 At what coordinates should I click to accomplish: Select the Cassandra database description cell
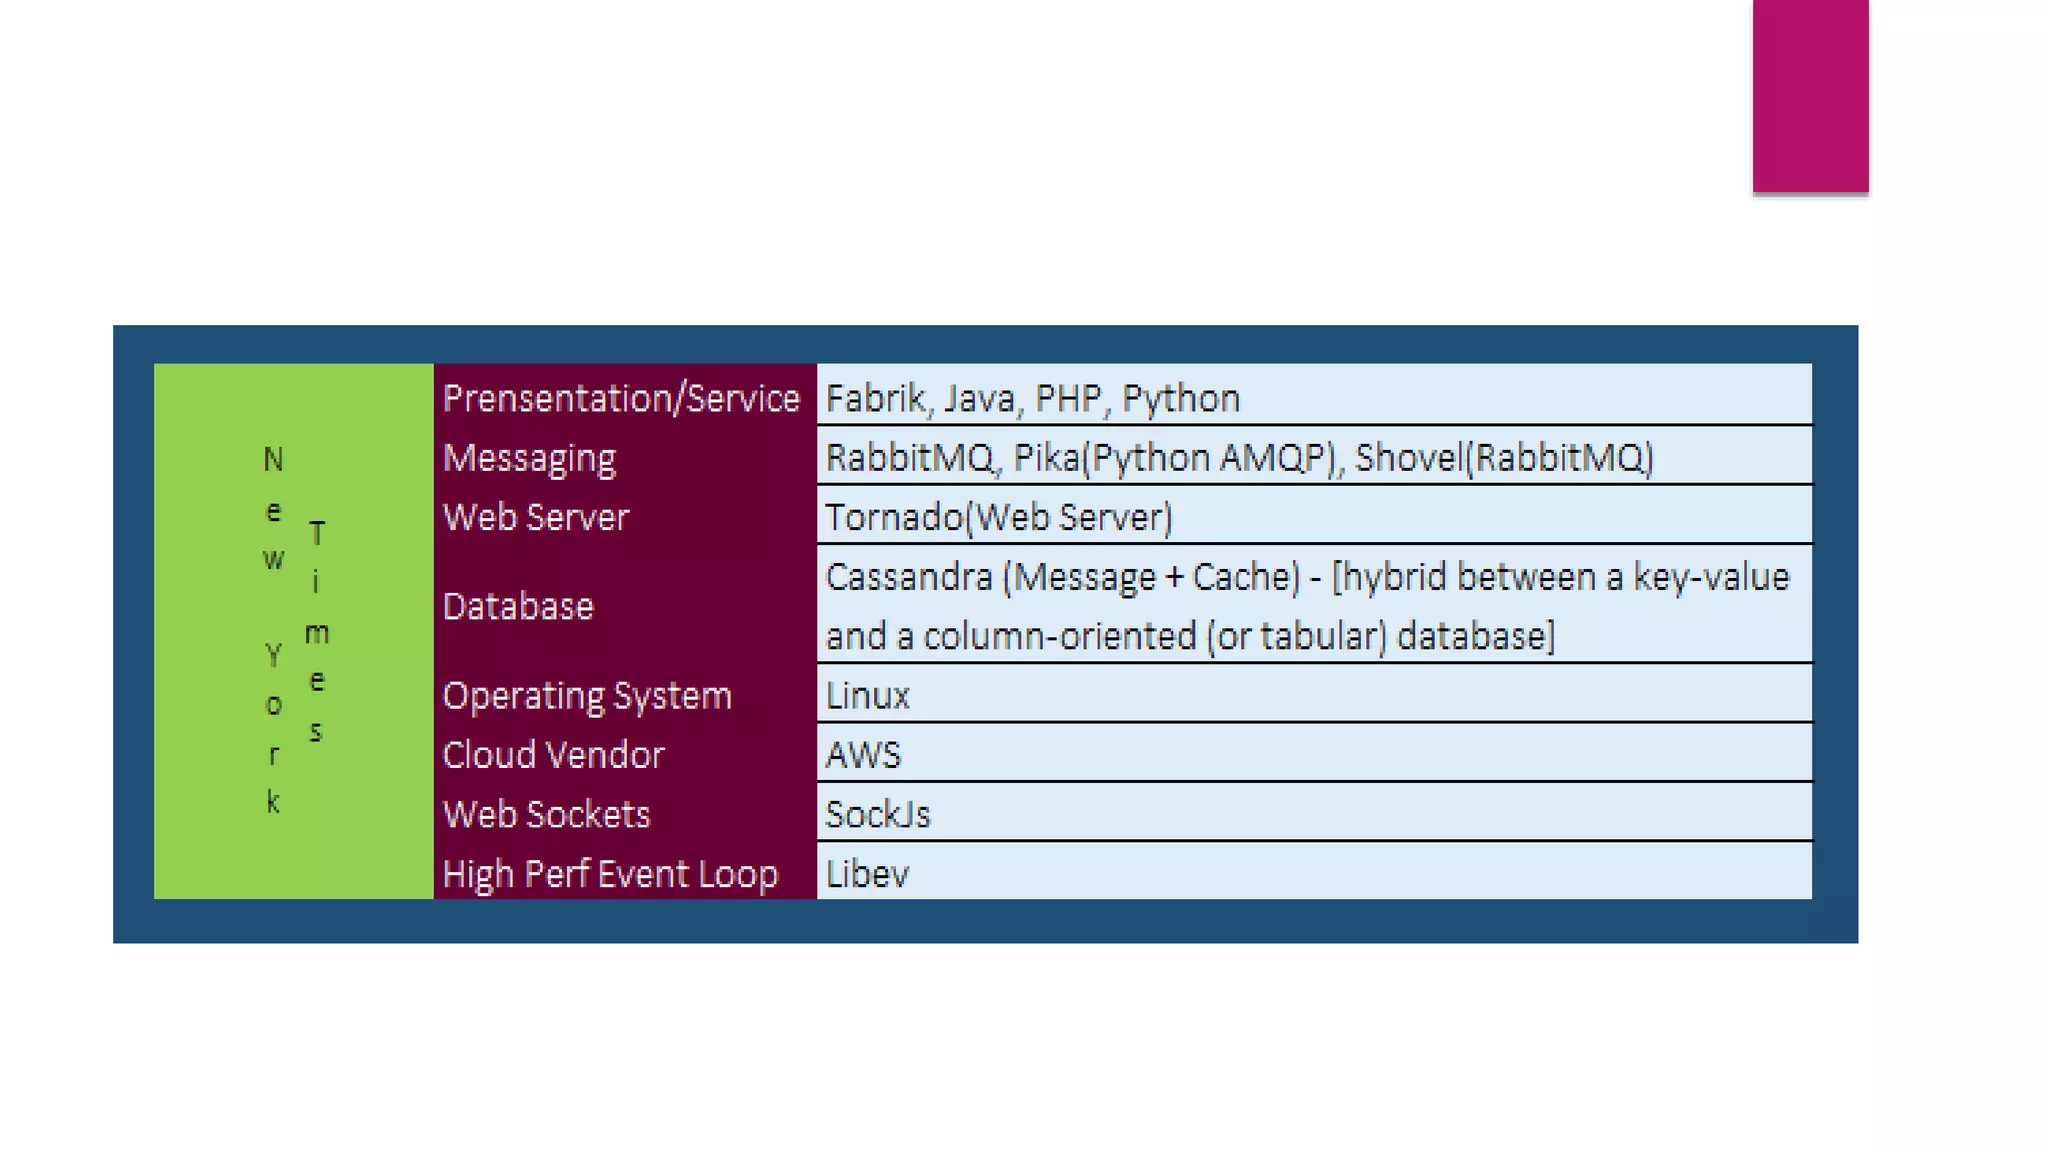click(1306, 606)
